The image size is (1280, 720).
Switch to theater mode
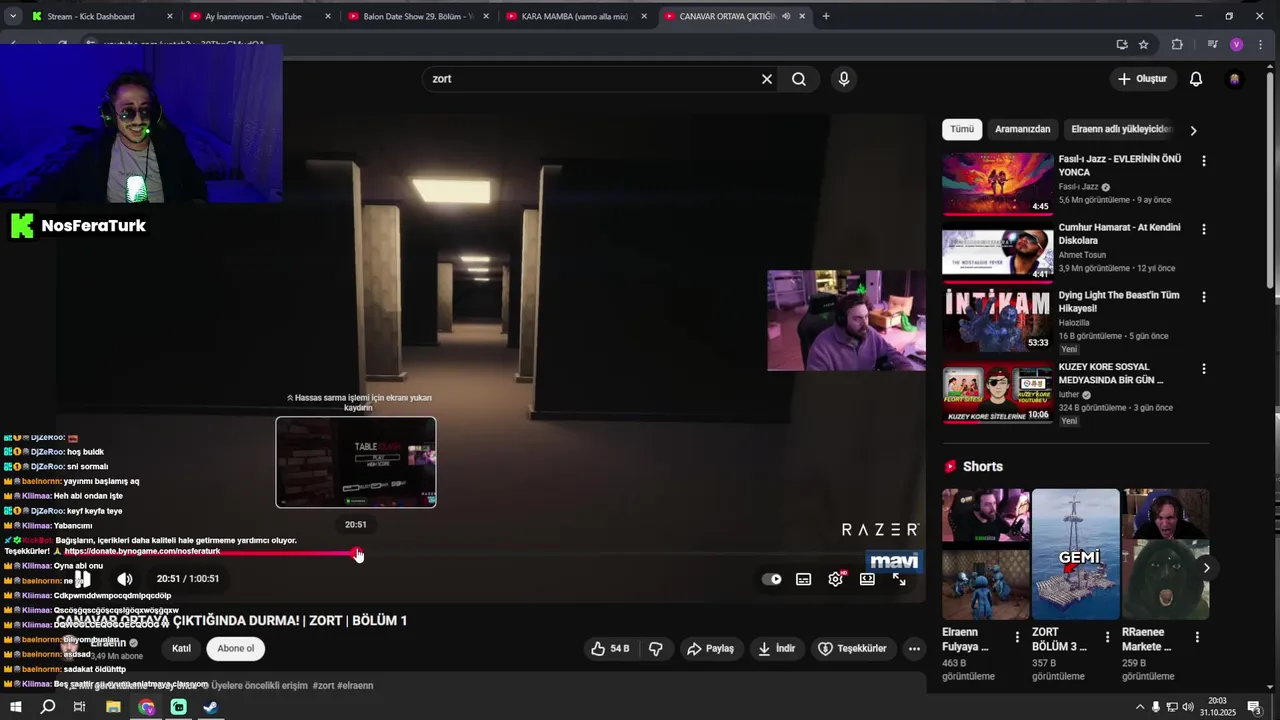(867, 579)
